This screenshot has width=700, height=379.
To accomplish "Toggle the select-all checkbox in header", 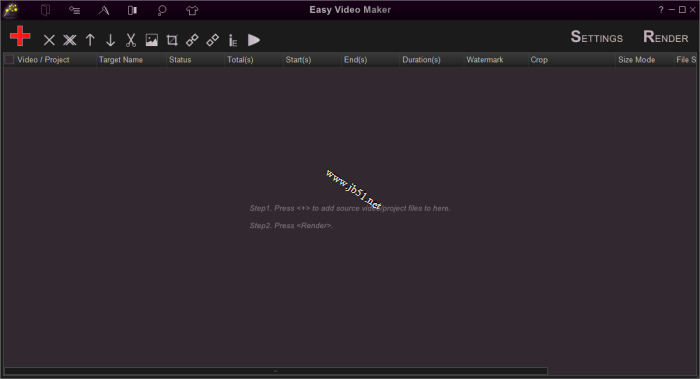I will (x=9, y=59).
